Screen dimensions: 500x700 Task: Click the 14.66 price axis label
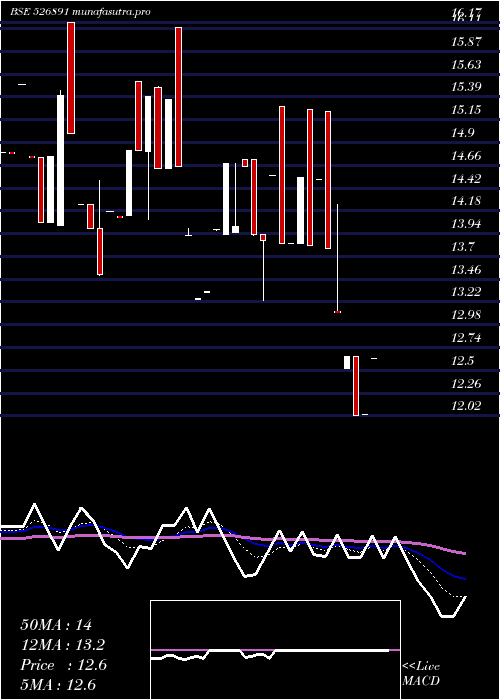pos(466,156)
